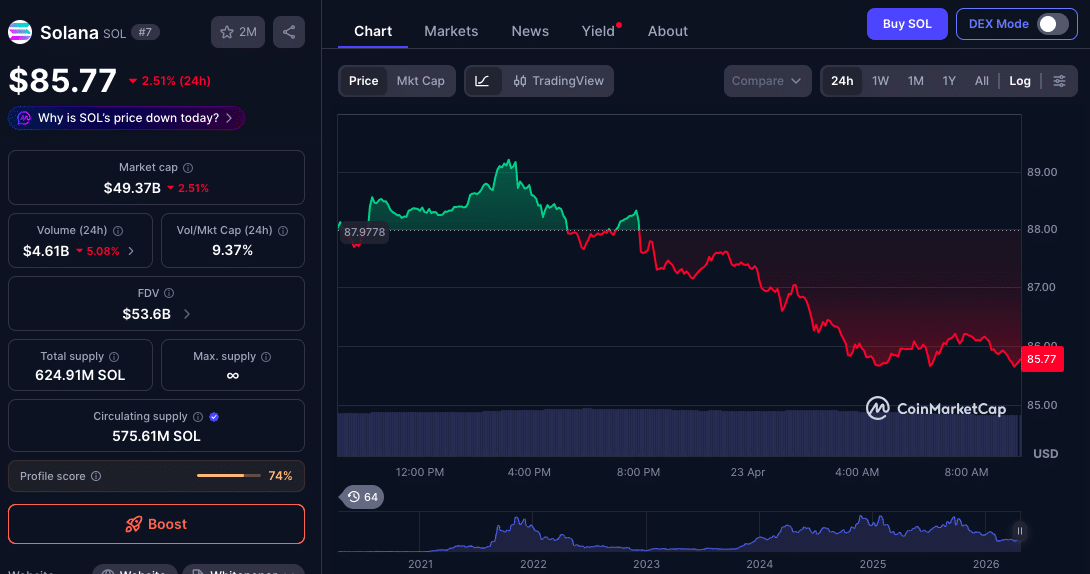
Task: Expand FDV details chevron
Action: 186,314
